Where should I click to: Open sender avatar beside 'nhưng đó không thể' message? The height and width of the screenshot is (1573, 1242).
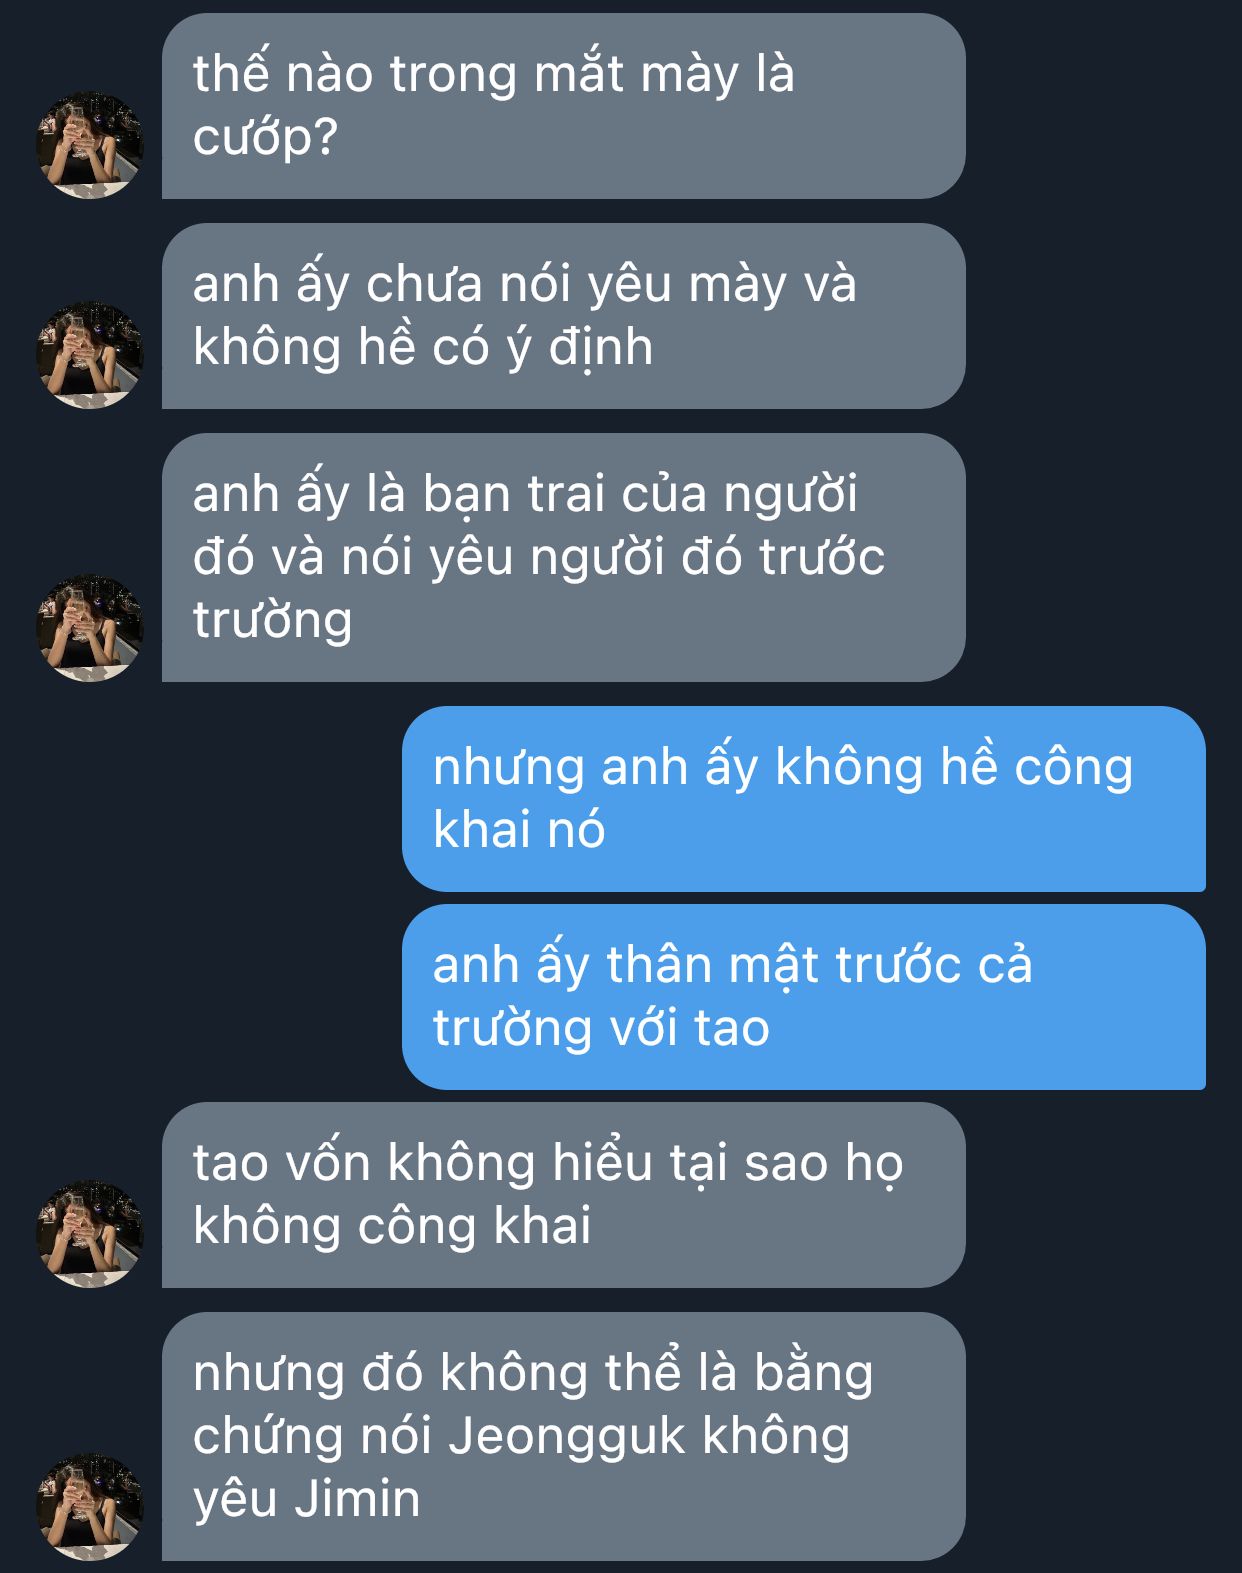[90, 1507]
